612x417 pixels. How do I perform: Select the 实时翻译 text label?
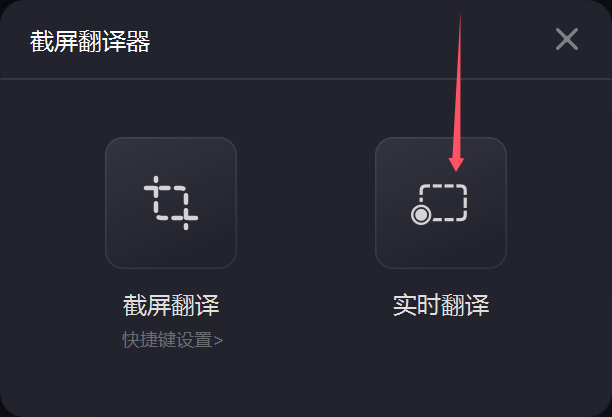click(x=441, y=305)
